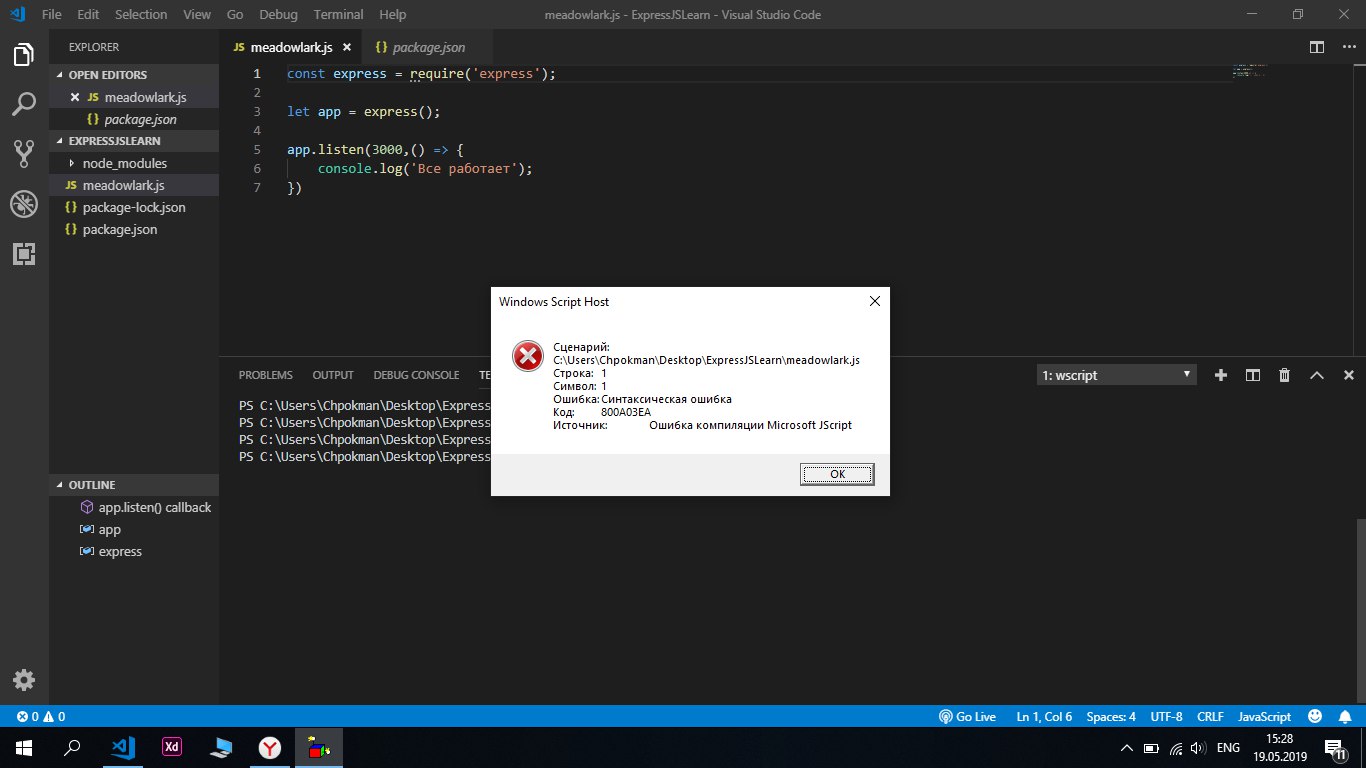Open the Search view in activity bar

click(x=24, y=104)
